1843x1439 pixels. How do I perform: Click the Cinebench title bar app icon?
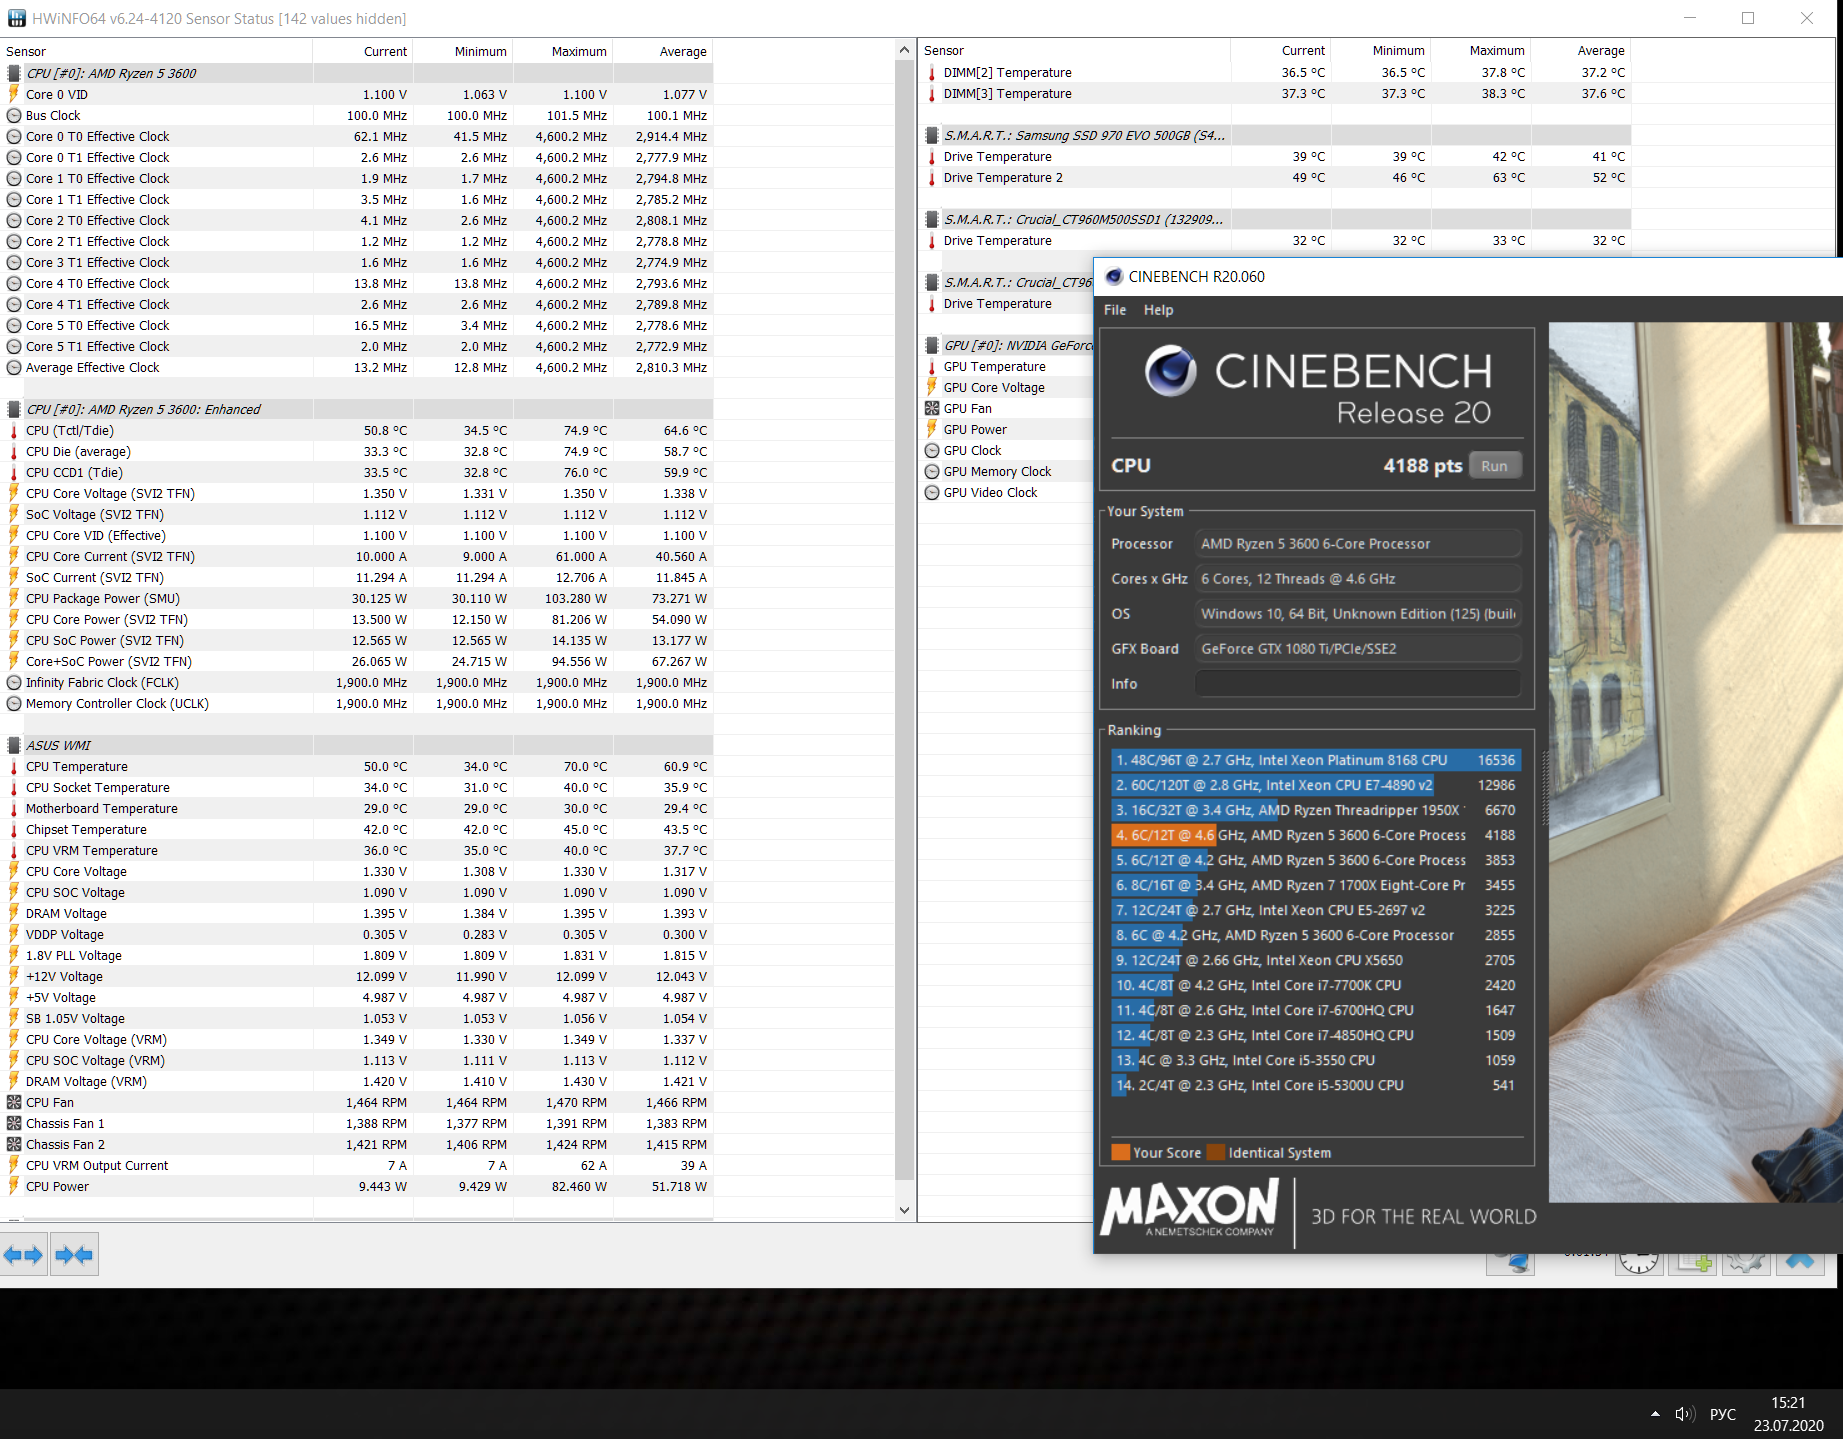[x=1114, y=277]
